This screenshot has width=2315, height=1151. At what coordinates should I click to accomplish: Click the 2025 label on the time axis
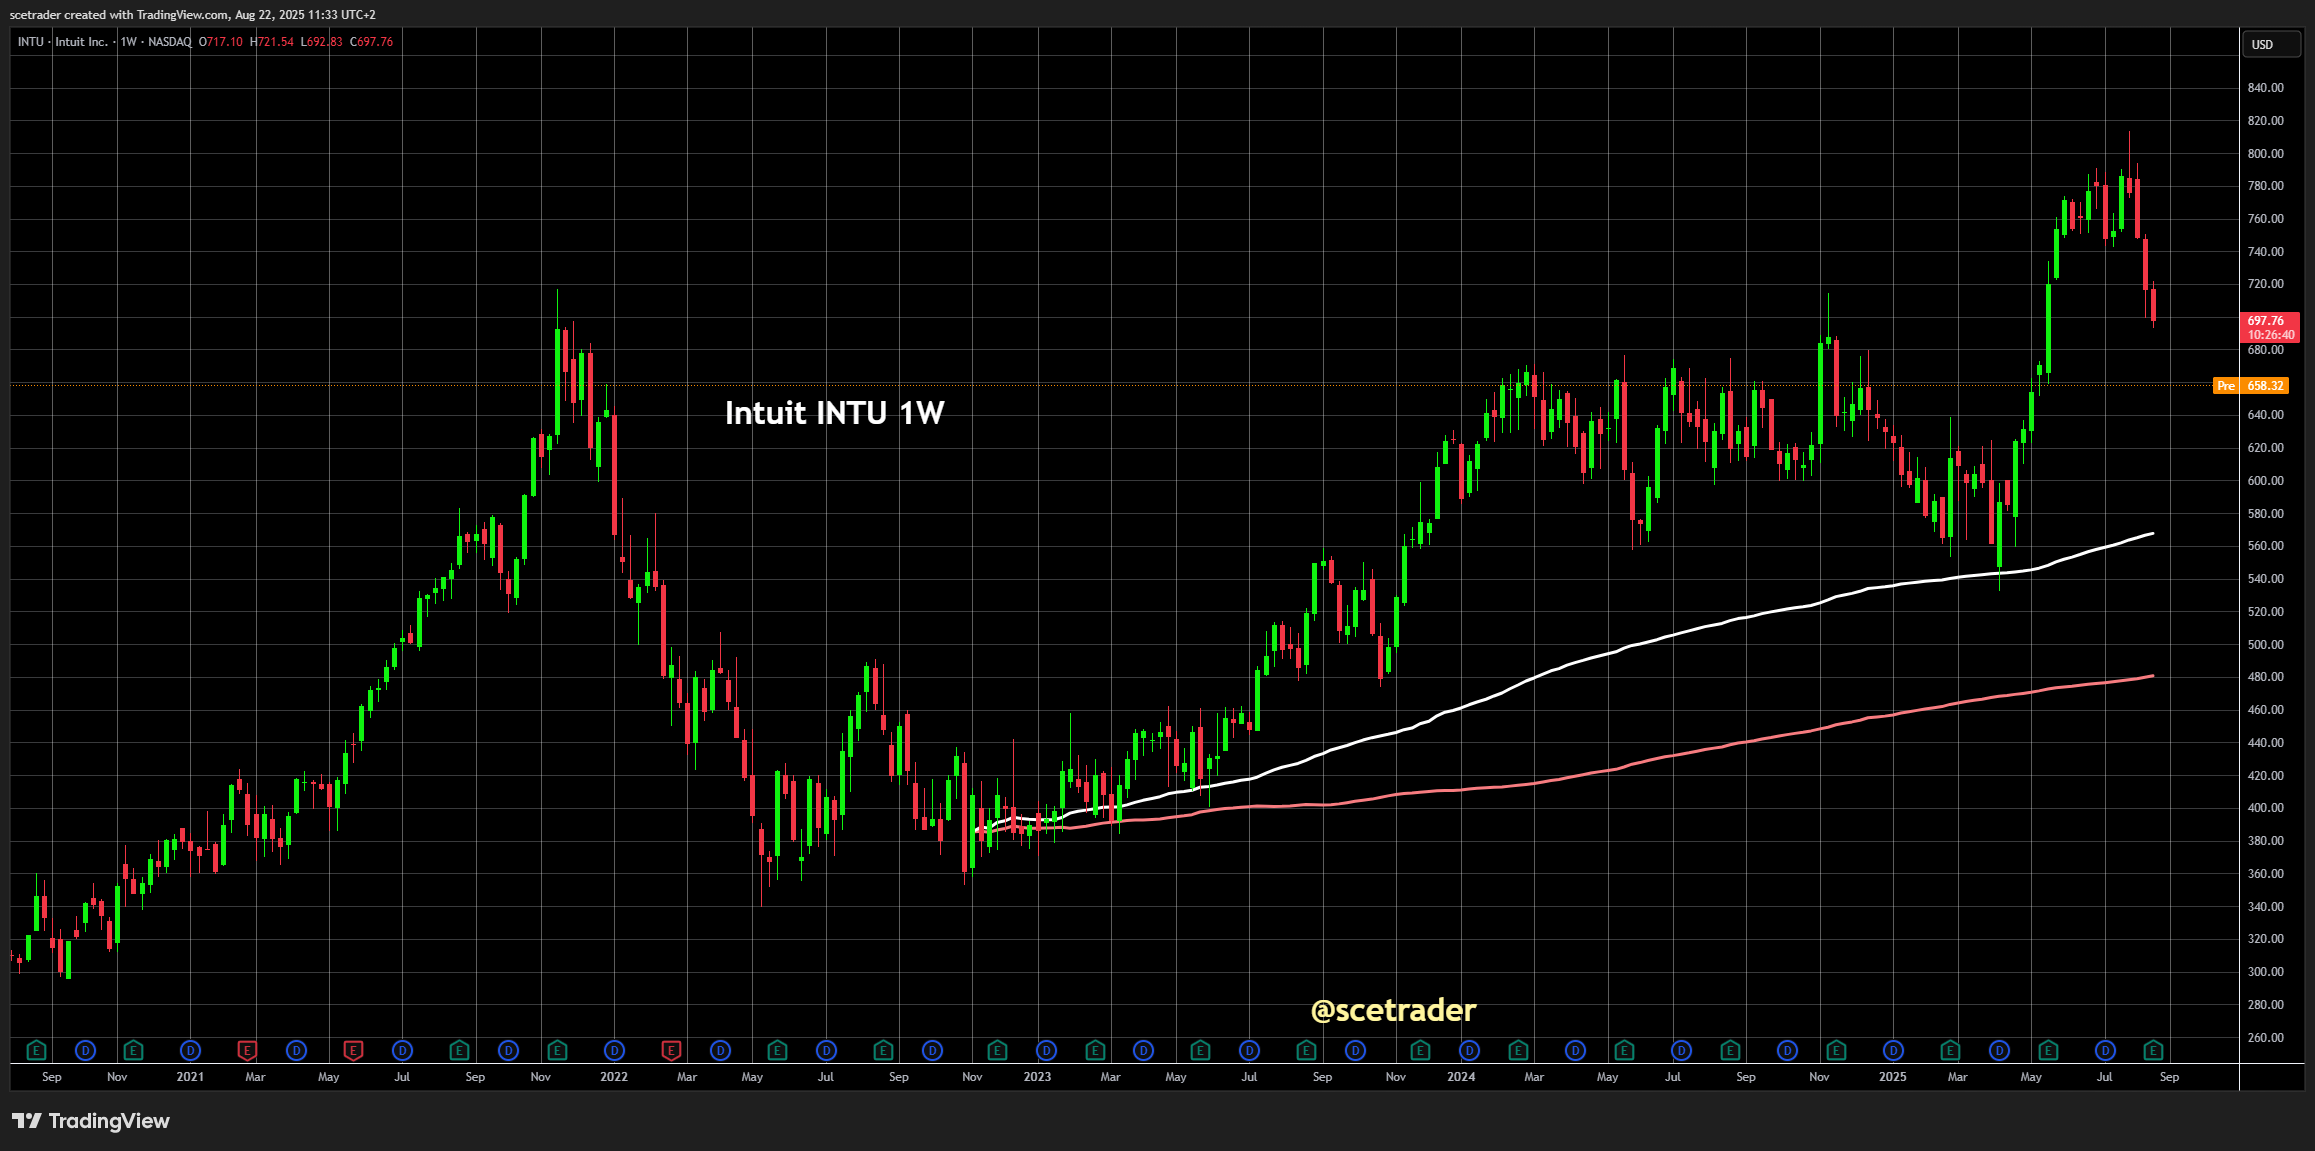(1892, 1077)
